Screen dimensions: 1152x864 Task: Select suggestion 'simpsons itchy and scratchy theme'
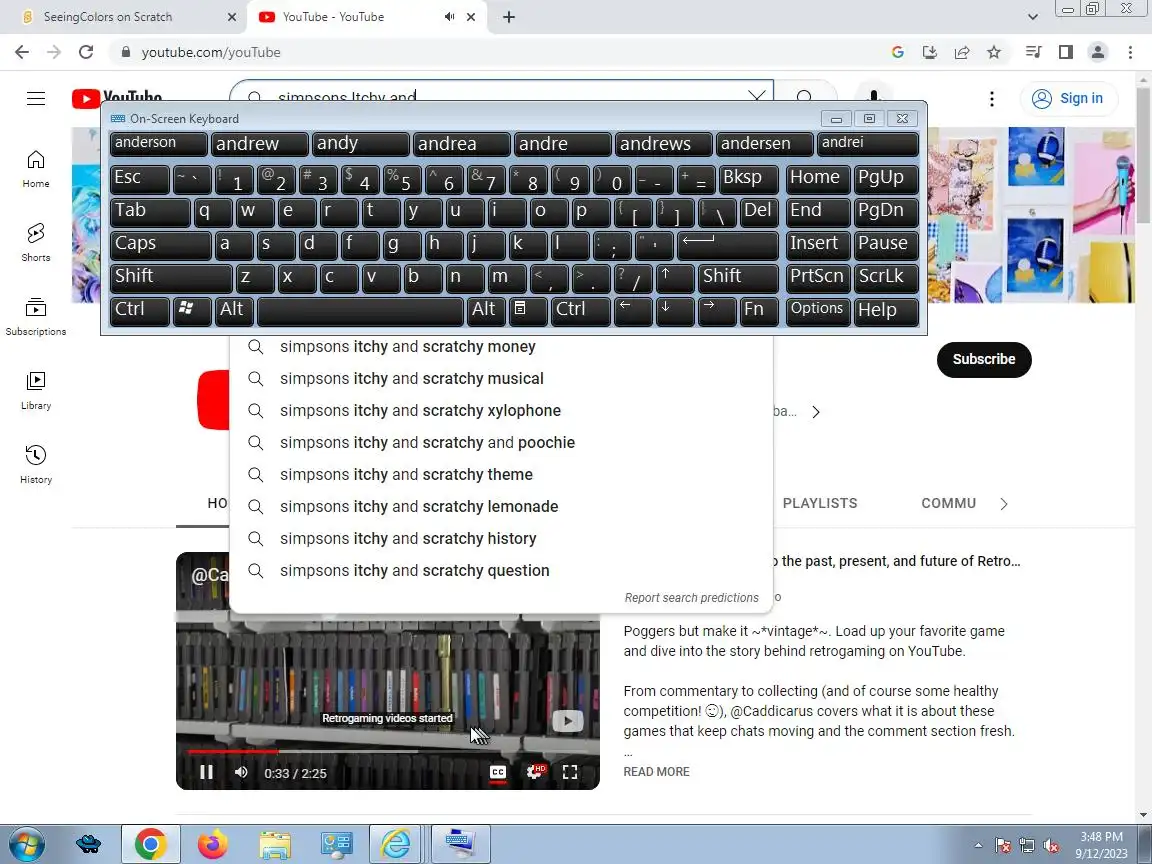pos(501,475)
